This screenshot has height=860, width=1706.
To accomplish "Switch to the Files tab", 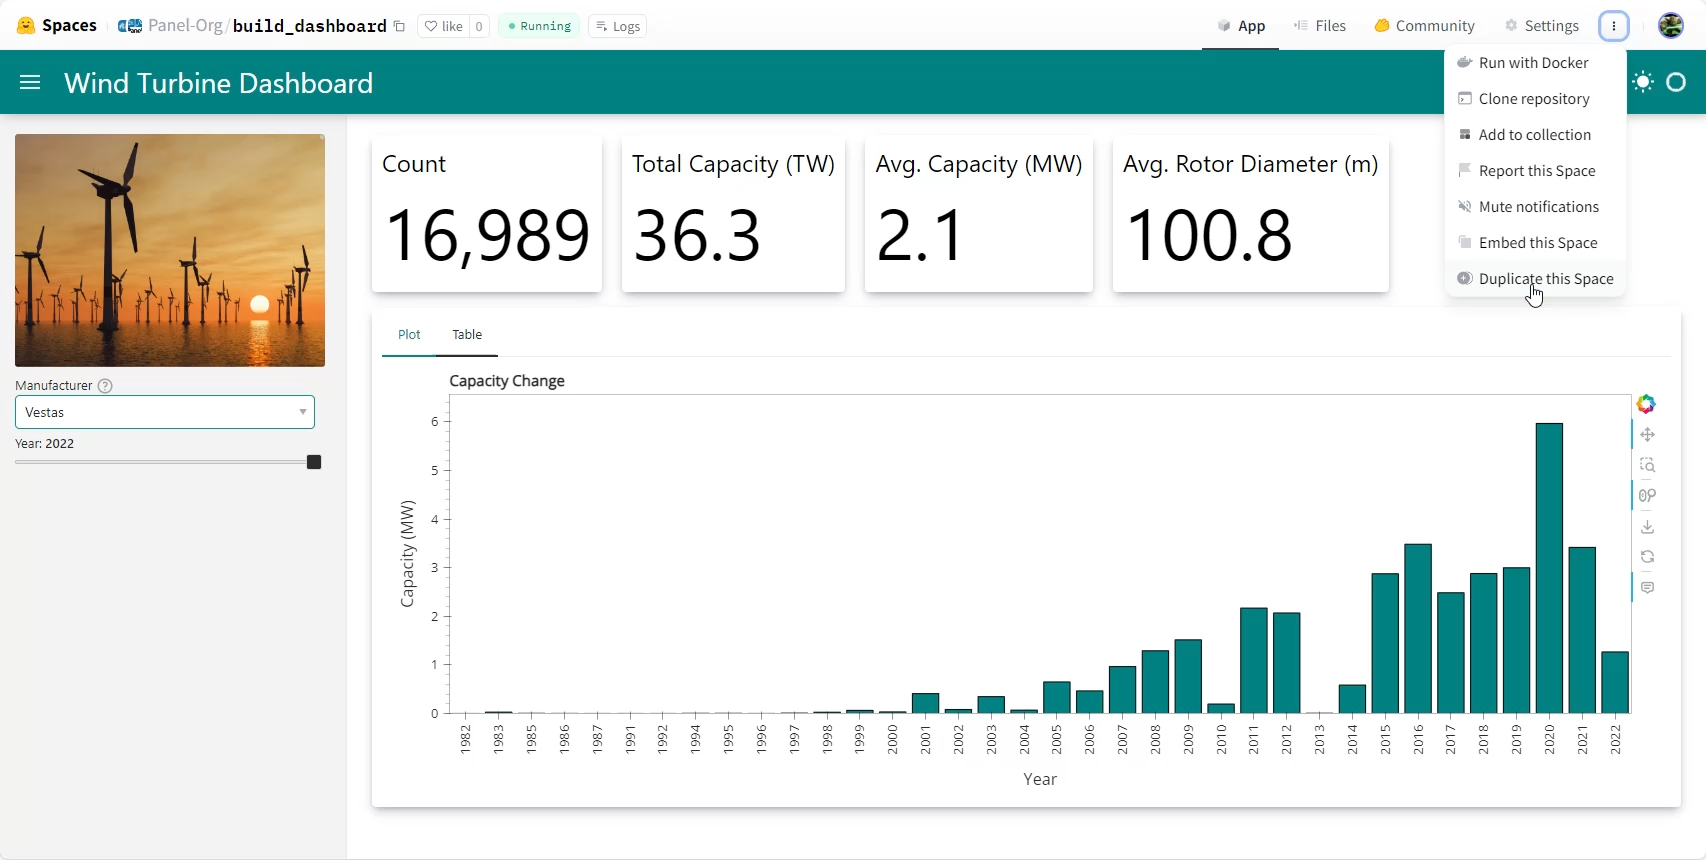I will (1319, 26).
